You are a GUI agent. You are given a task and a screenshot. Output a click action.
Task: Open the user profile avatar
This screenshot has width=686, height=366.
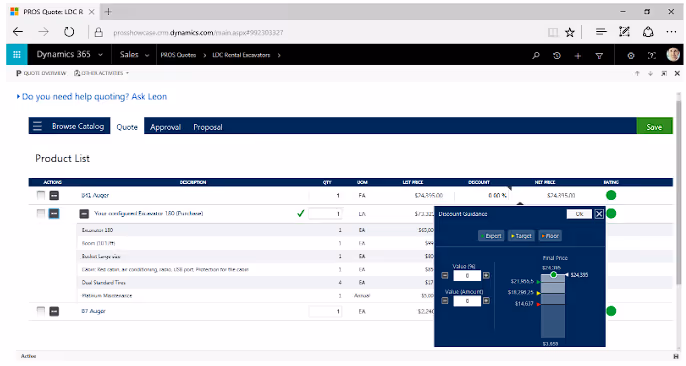point(673,55)
